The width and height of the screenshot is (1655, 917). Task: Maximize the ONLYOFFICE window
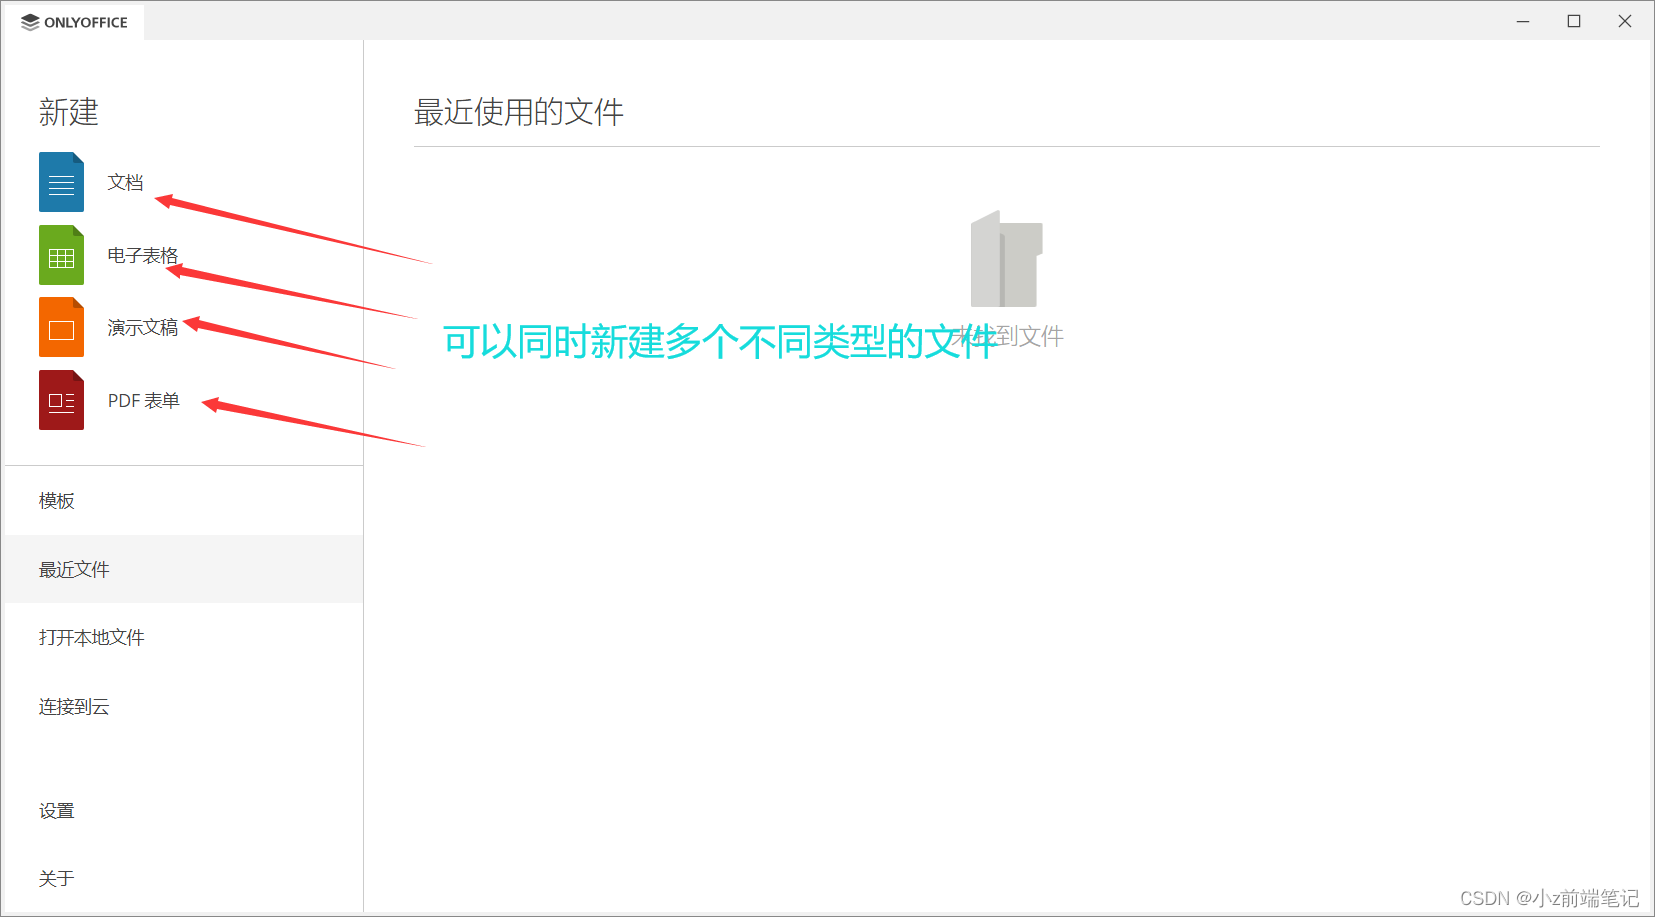point(1574,21)
